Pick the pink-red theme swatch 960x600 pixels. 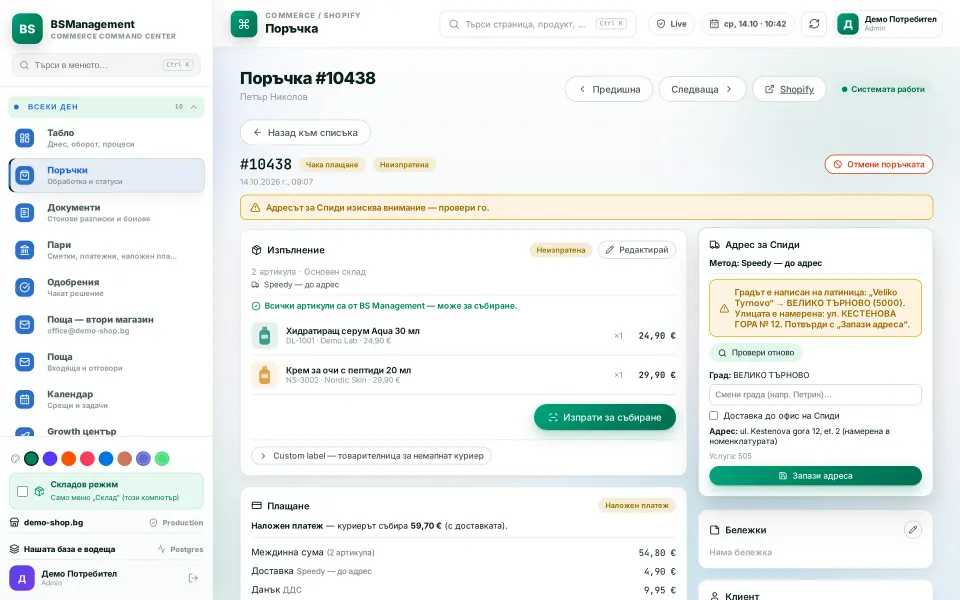pyautogui.click(x=88, y=459)
